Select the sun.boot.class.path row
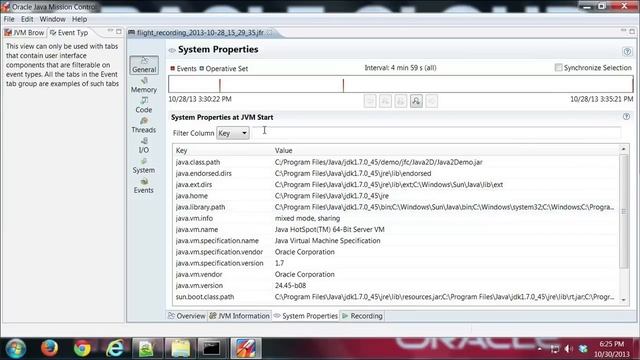Image resolution: width=640 pixels, height=360 pixels. (x=396, y=297)
